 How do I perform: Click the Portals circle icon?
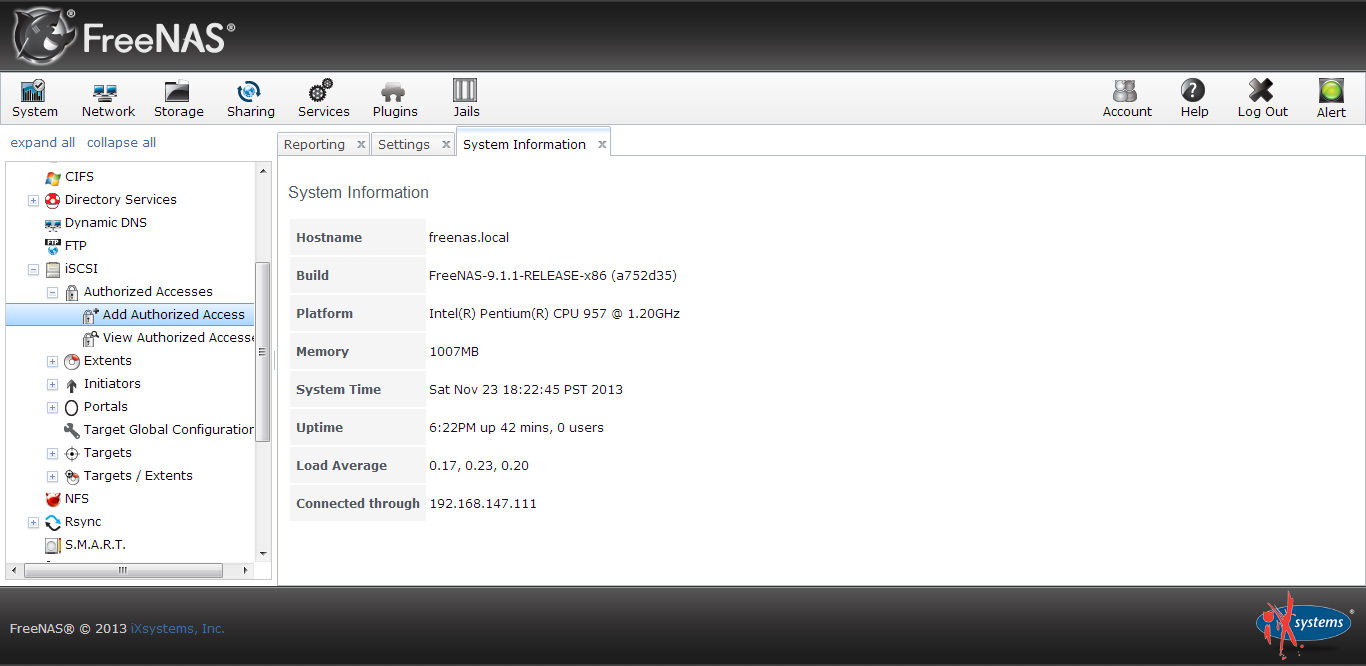point(72,407)
